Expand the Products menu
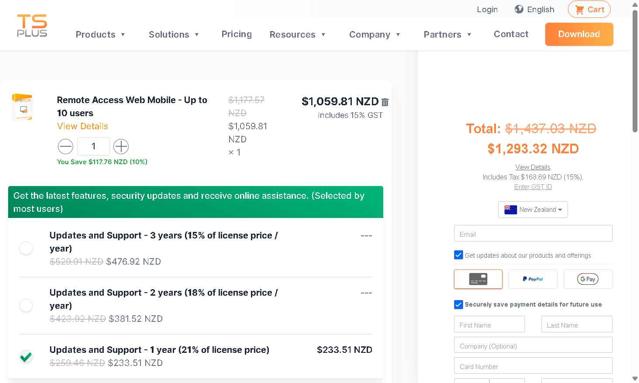 100,34
